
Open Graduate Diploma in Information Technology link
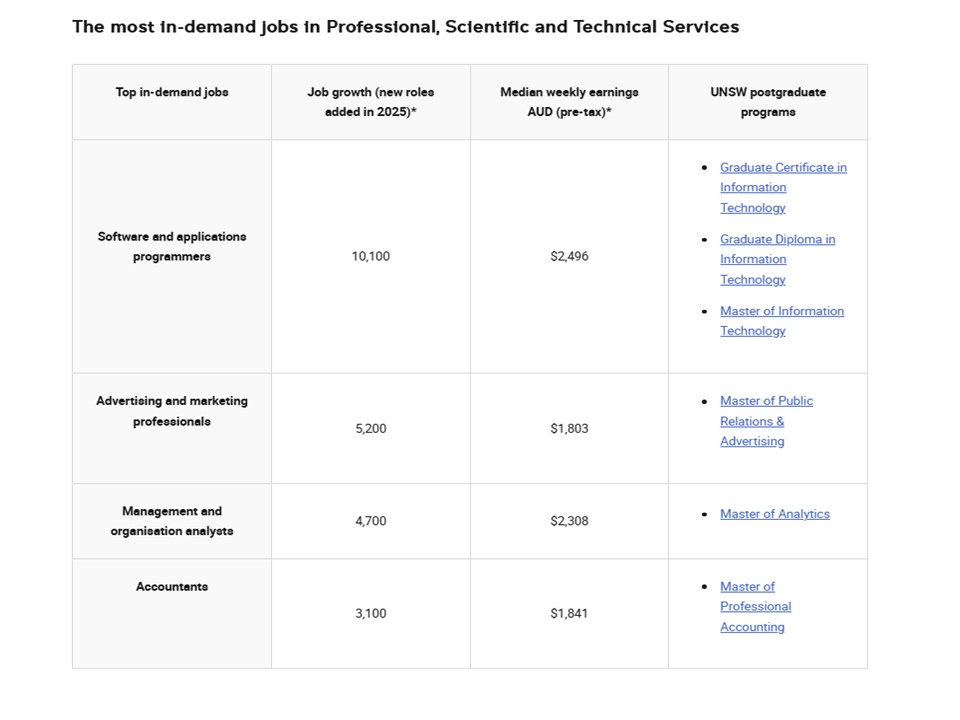point(777,240)
